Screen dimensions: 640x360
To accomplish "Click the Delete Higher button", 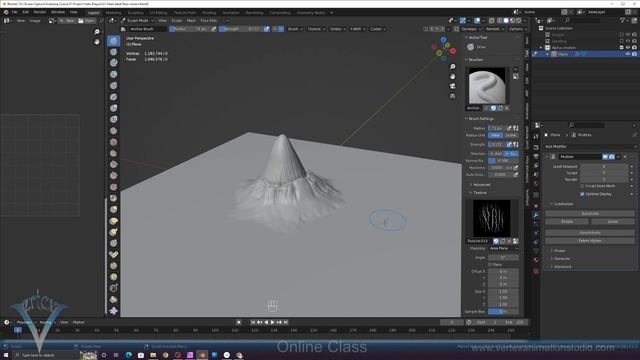I will click(590, 241).
